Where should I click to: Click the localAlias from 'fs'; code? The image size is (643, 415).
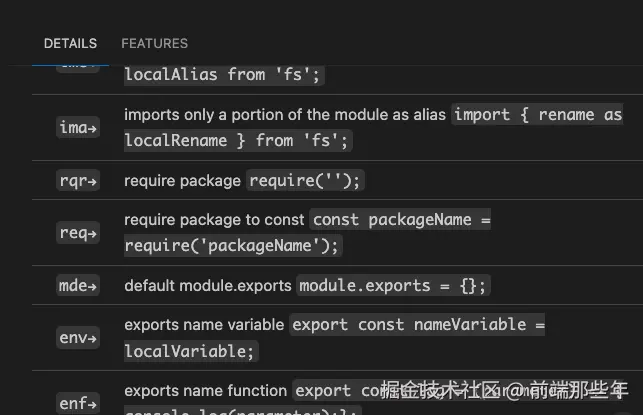click(x=224, y=74)
